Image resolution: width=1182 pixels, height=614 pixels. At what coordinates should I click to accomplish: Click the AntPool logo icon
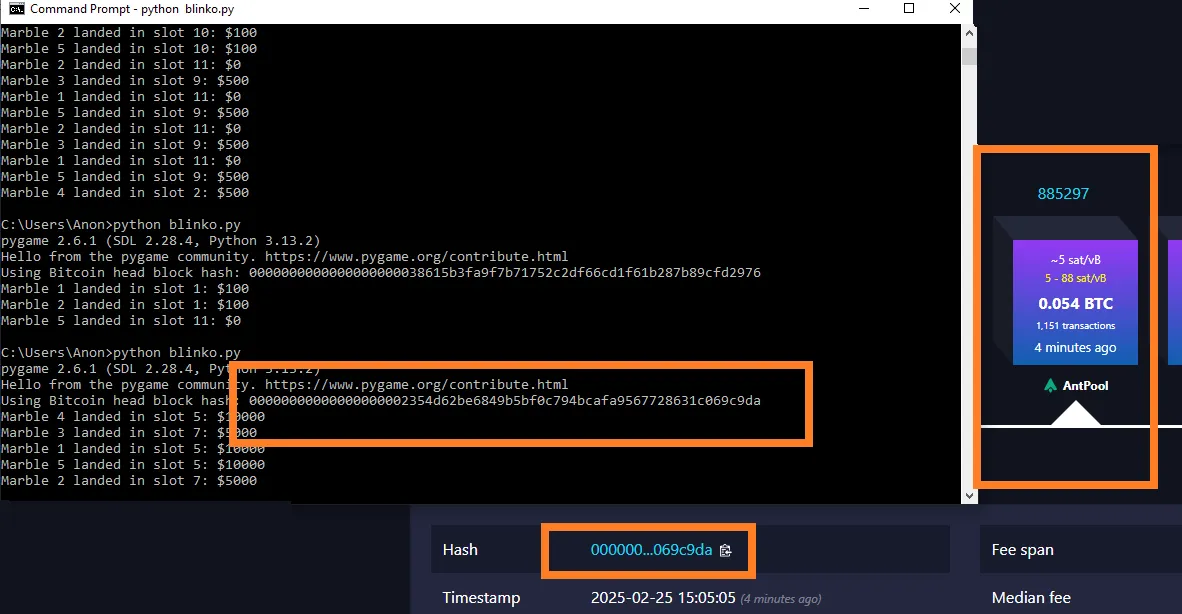tap(1050, 386)
